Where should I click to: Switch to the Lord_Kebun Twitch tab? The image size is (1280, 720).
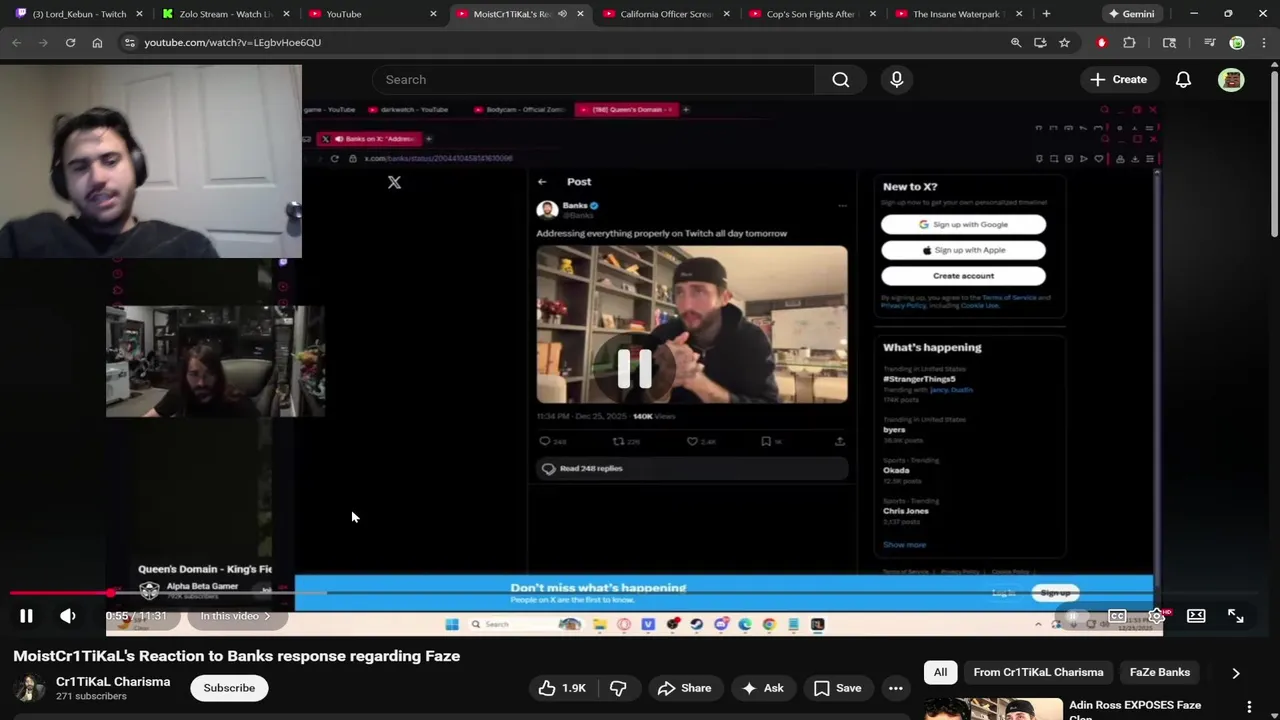click(x=79, y=14)
